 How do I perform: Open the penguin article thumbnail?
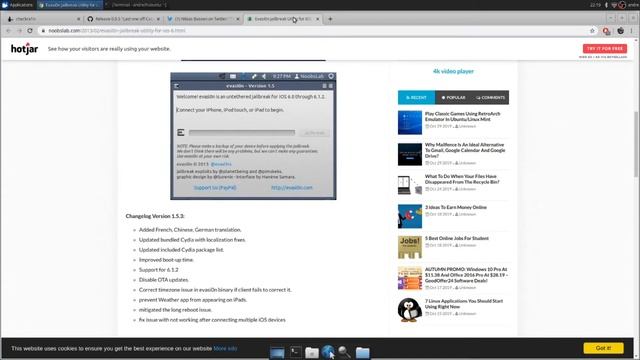(x=410, y=310)
